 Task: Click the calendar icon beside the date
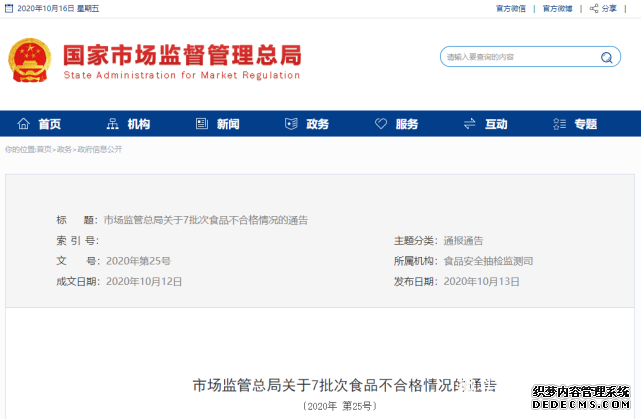(9, 8)
